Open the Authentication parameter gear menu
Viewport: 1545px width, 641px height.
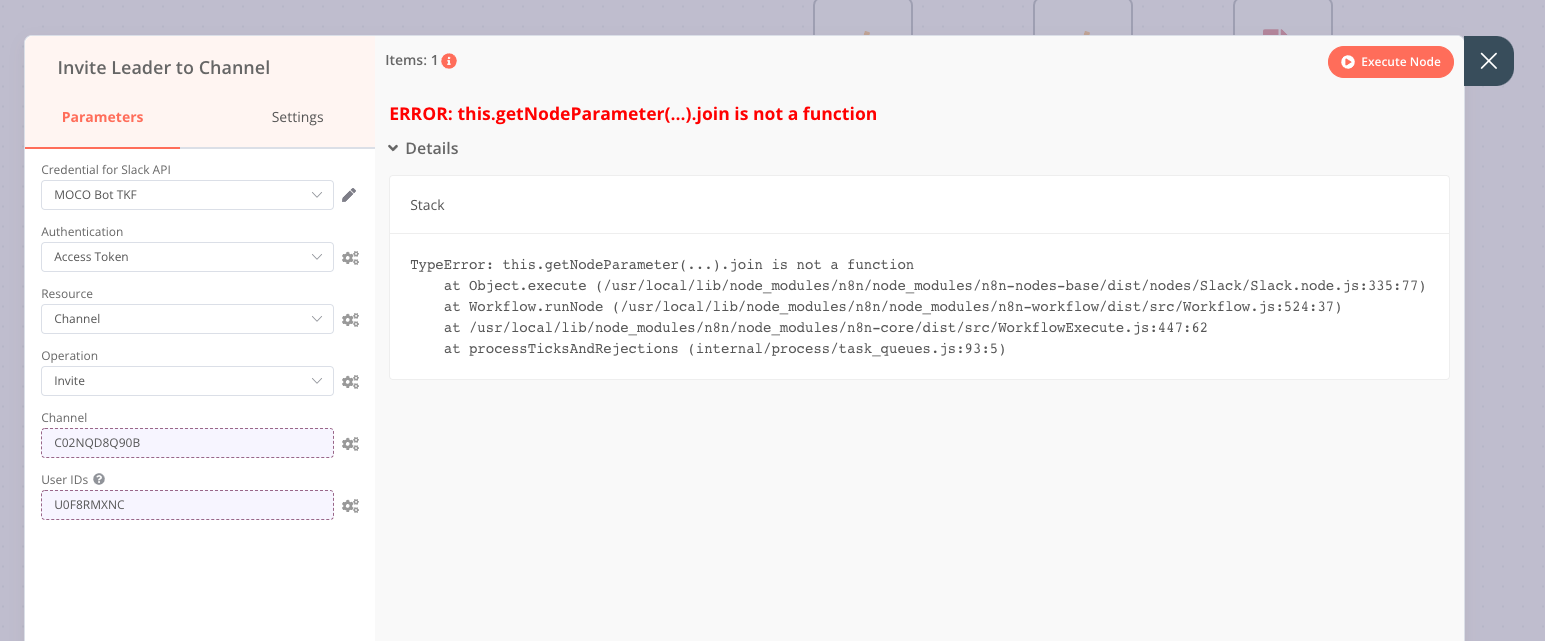[350, 257]
